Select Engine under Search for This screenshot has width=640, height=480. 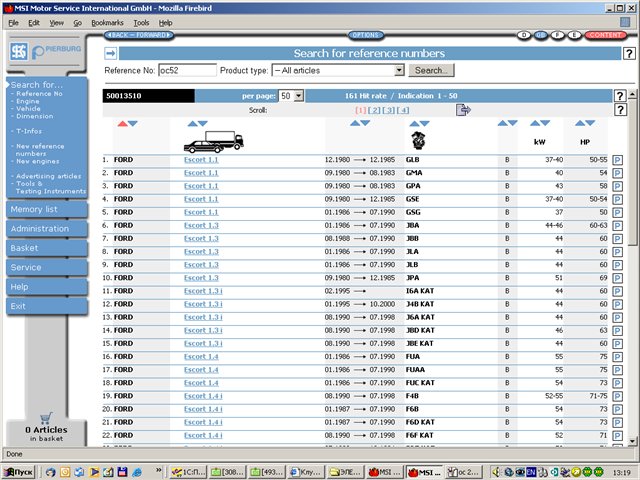[28, 101]
